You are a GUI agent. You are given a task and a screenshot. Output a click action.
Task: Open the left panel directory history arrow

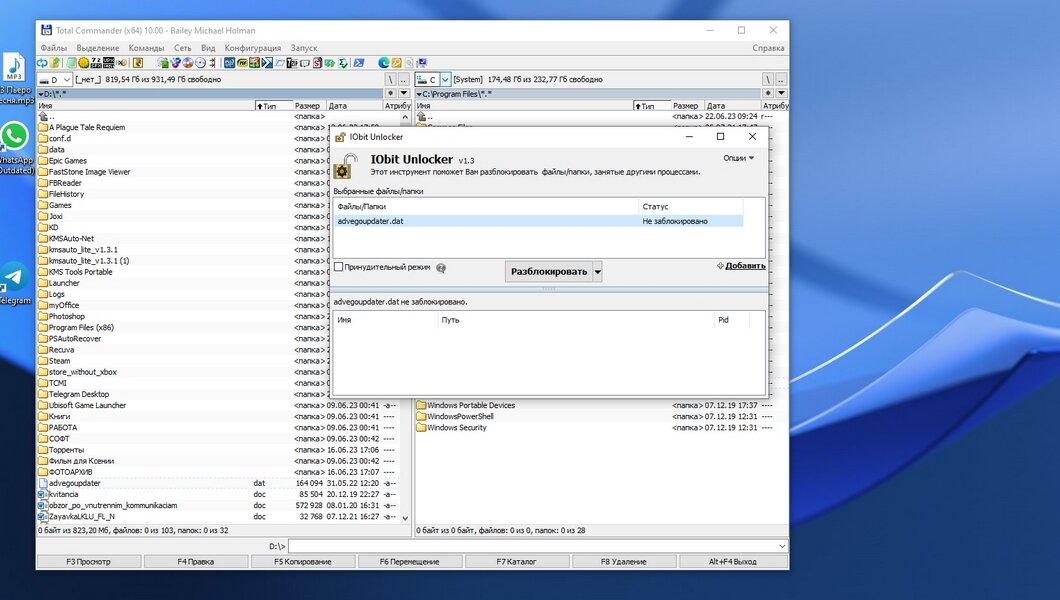click(x=404, y=93)
